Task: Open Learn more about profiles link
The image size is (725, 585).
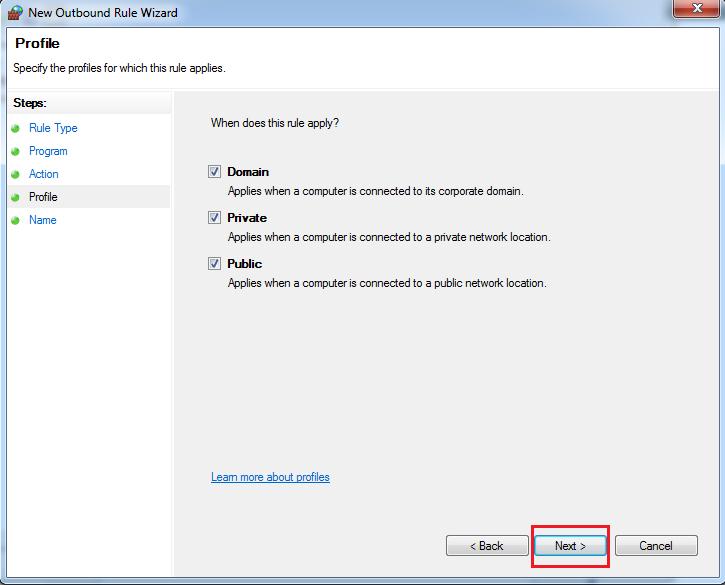Action: (270, 477)
